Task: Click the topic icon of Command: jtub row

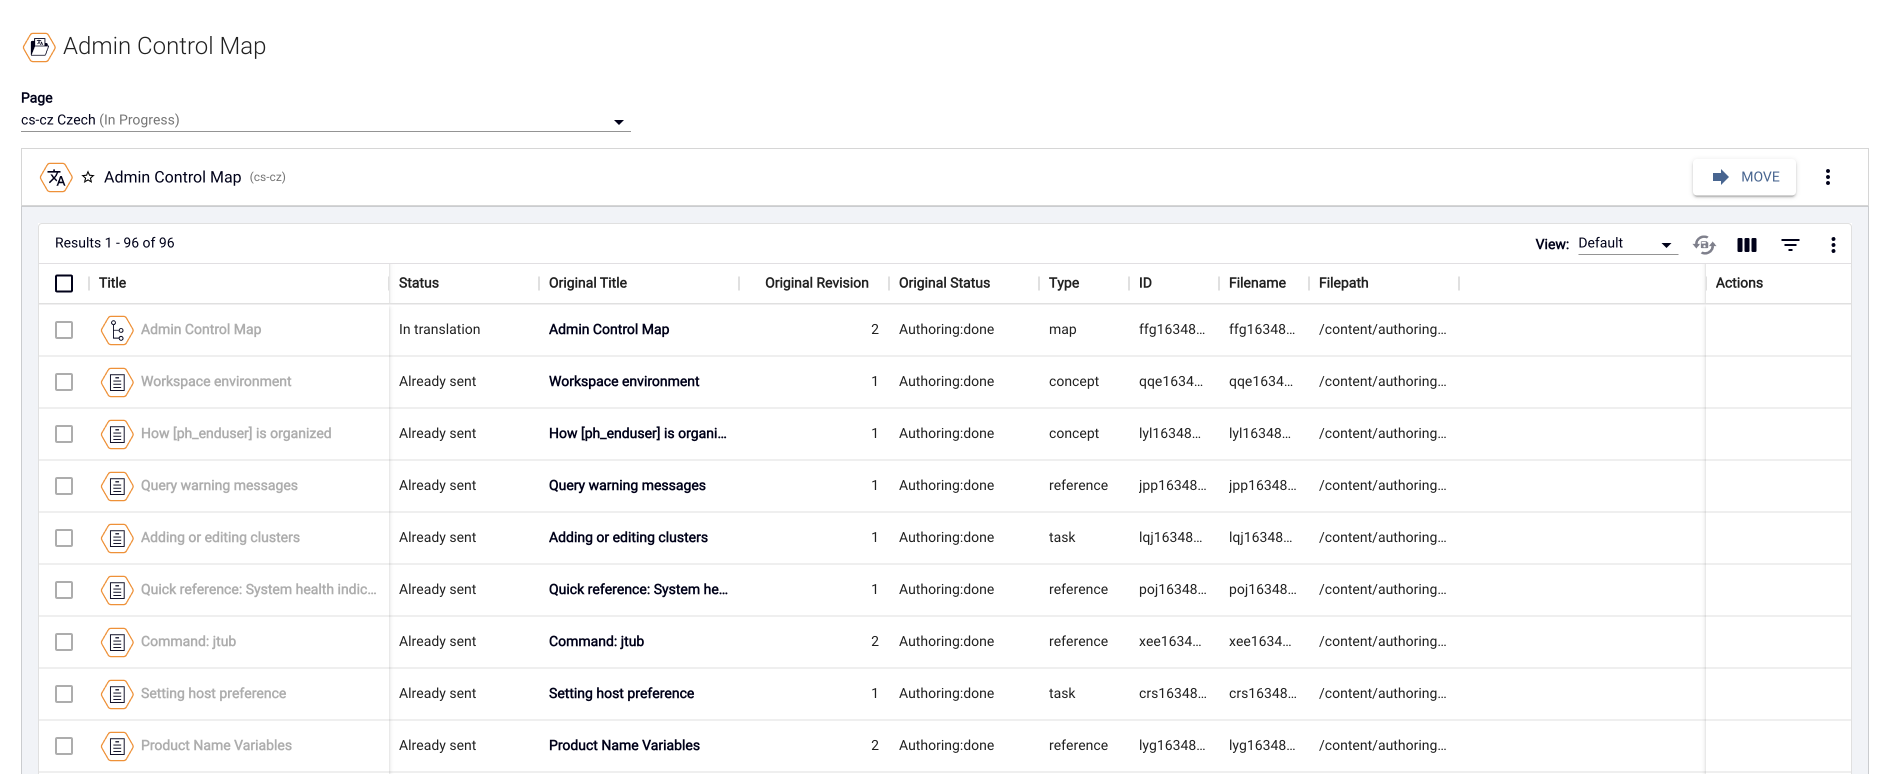Action: click(117, 642)
